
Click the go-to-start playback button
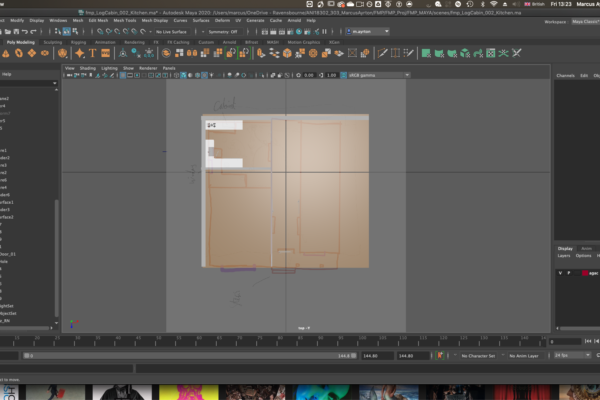pyautogui.click(x=588, y=341)
